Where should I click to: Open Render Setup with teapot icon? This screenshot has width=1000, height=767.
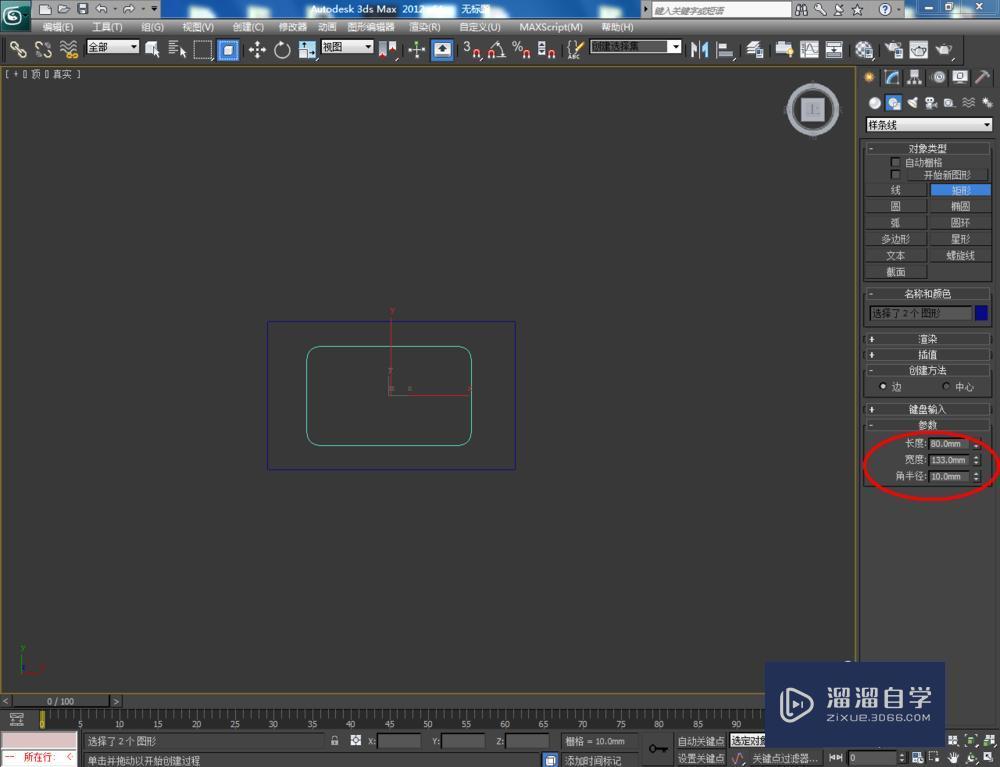click(x=893, y=48)
